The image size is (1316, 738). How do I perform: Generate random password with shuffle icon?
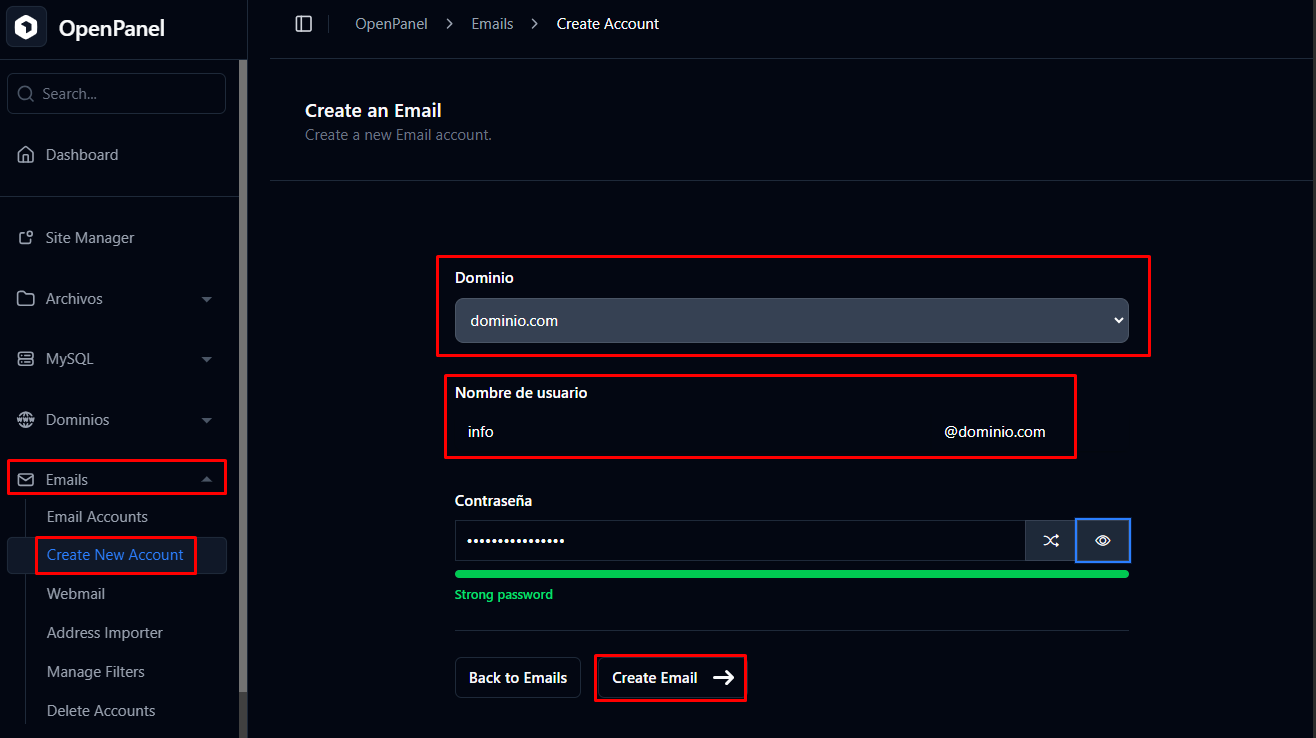tap(1051, 541)
